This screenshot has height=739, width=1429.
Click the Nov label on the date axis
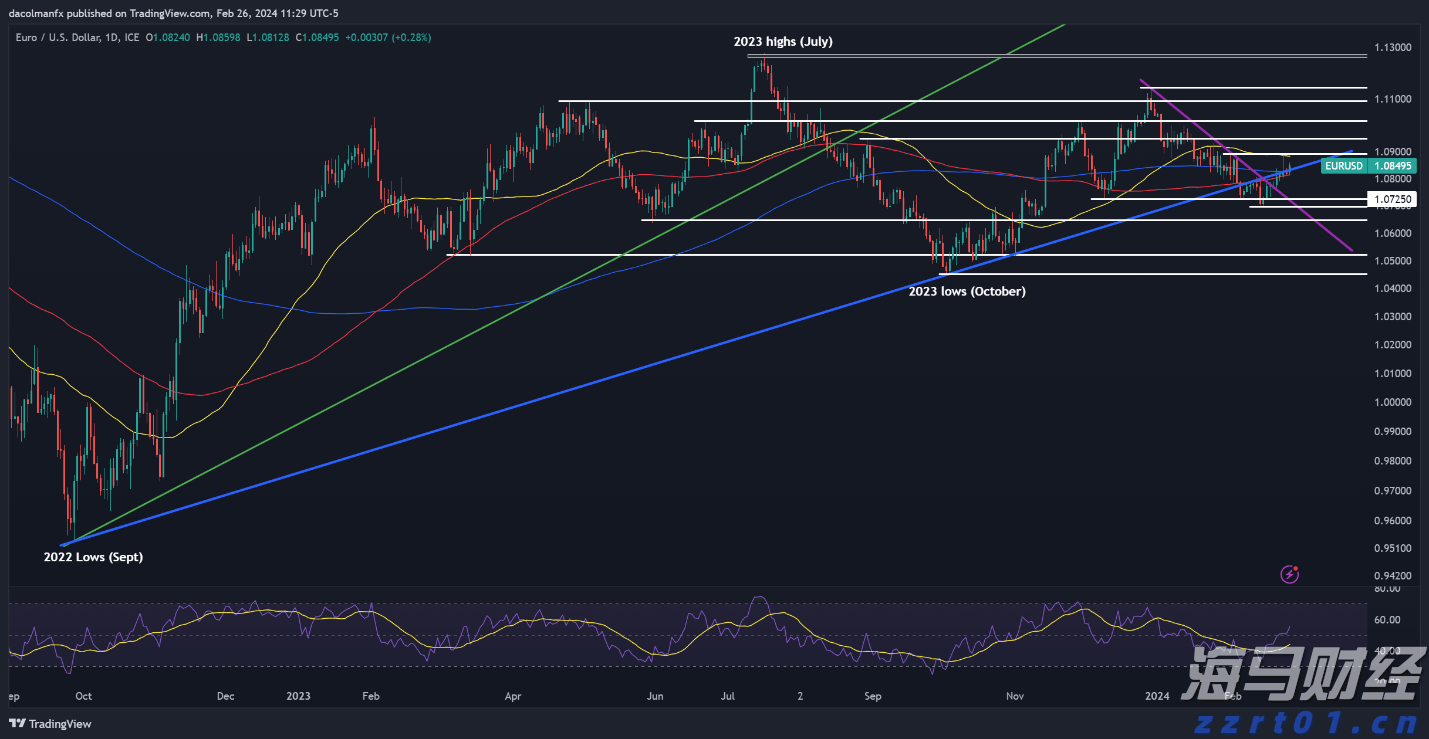pos(1014,695)
